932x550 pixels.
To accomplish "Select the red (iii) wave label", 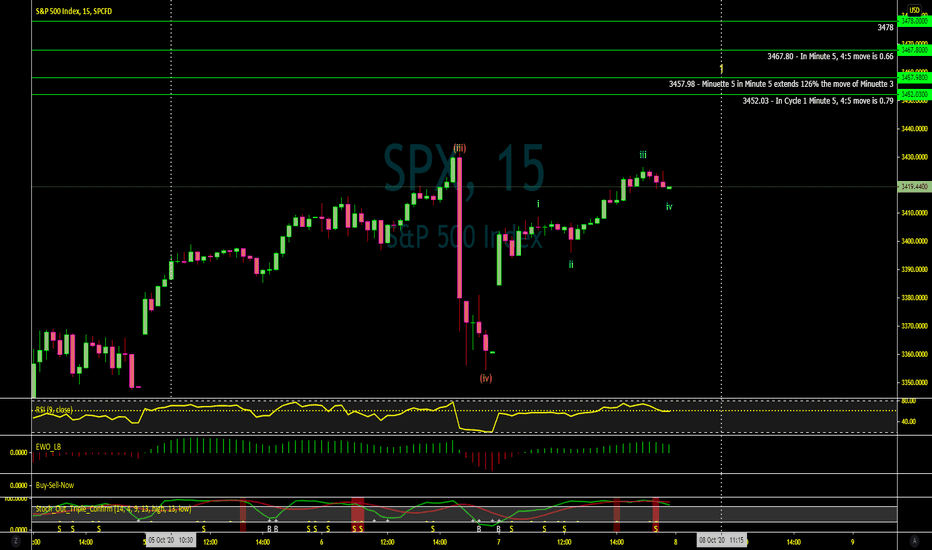I will point(459,148).
